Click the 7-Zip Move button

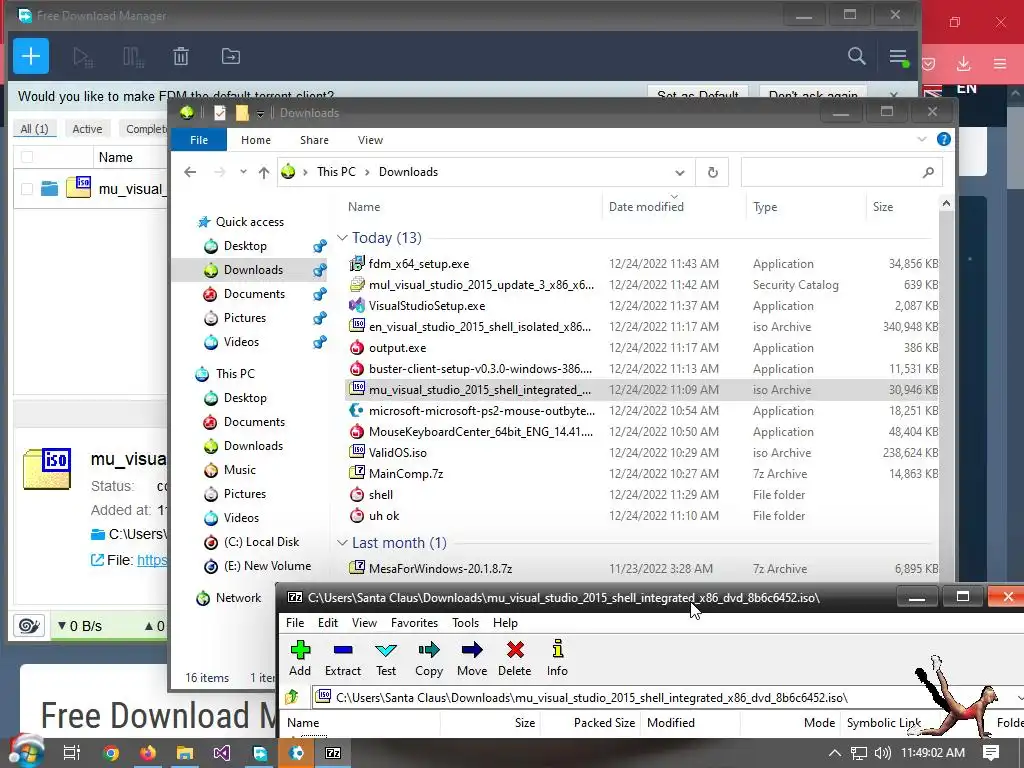(472, 658)
